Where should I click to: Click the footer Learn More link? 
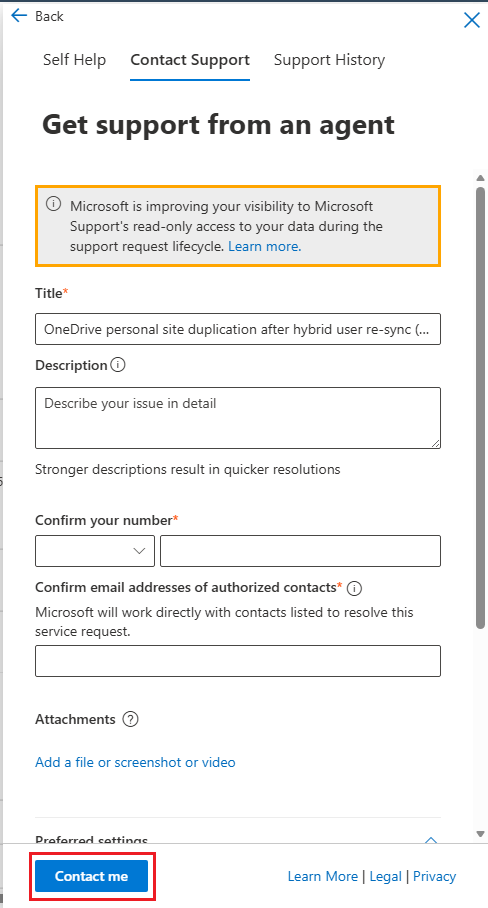pos(322,877)
